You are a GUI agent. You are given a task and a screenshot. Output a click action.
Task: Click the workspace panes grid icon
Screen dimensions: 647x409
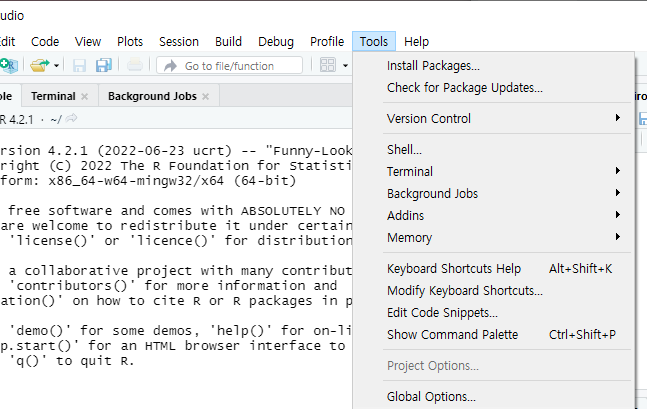pyautogui.click(x=327, y=65)
